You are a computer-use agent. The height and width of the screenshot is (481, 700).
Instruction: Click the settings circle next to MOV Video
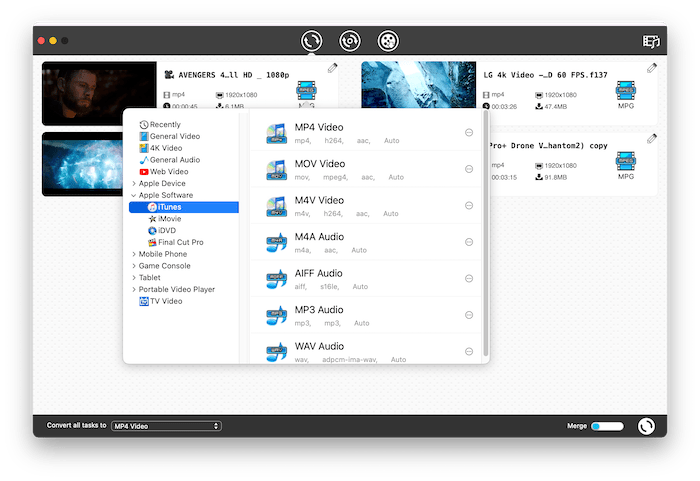pos(469,169)
